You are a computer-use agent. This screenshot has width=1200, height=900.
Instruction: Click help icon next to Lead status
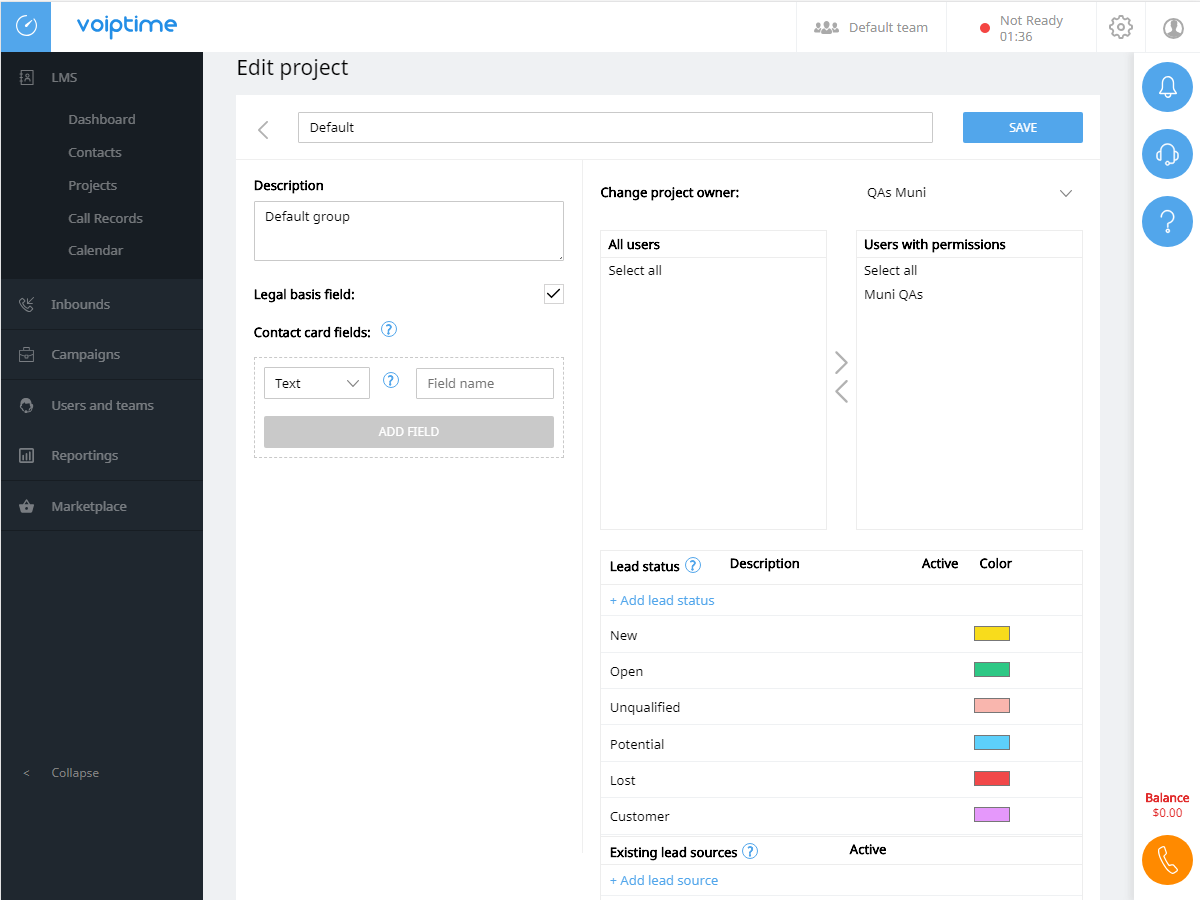[693, 565]
